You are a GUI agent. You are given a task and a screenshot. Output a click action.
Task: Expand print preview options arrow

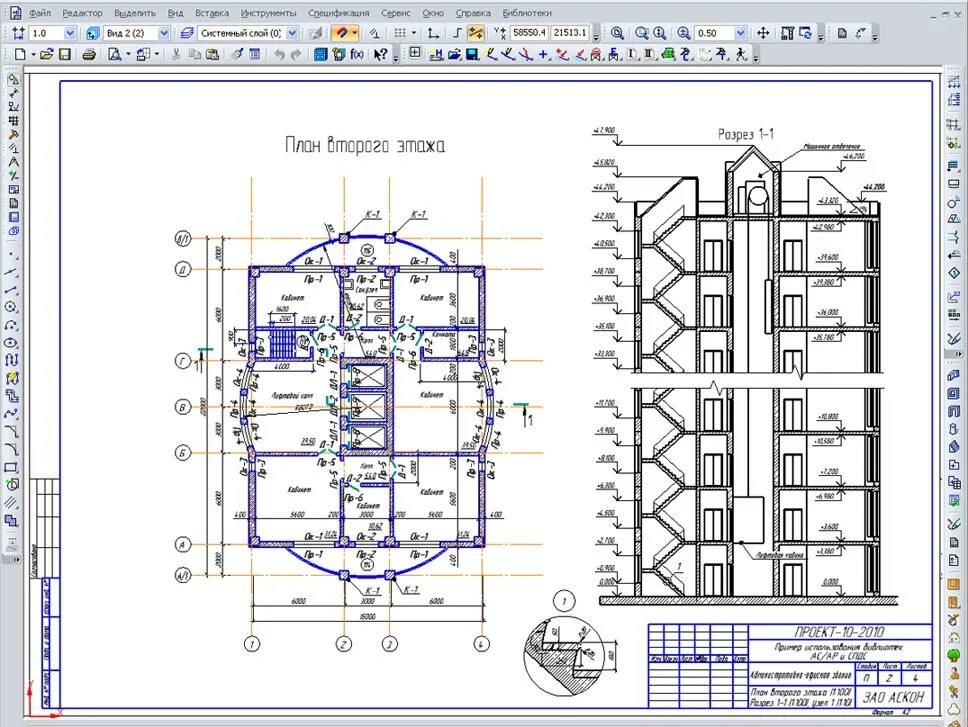point(128,54)
